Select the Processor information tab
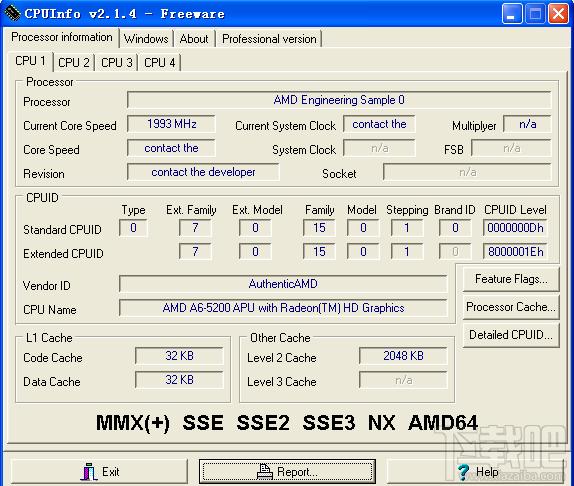 (62, 37)
